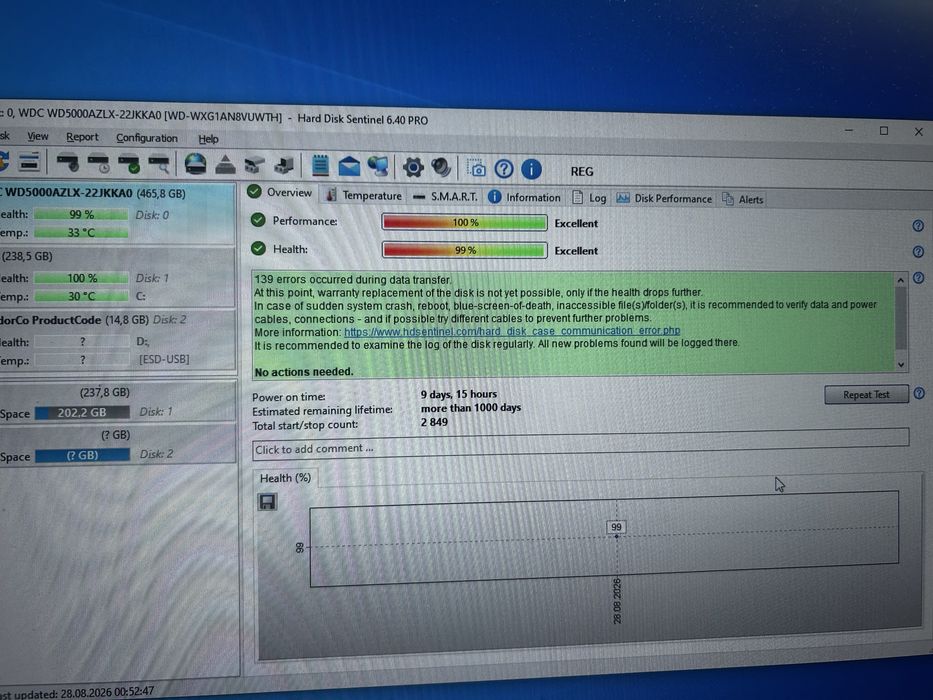Image resolution: width=933 pixels, height=700 pixels.
Task: Click the 202,2 GB free space bar
Action: [x=82, y=412]
